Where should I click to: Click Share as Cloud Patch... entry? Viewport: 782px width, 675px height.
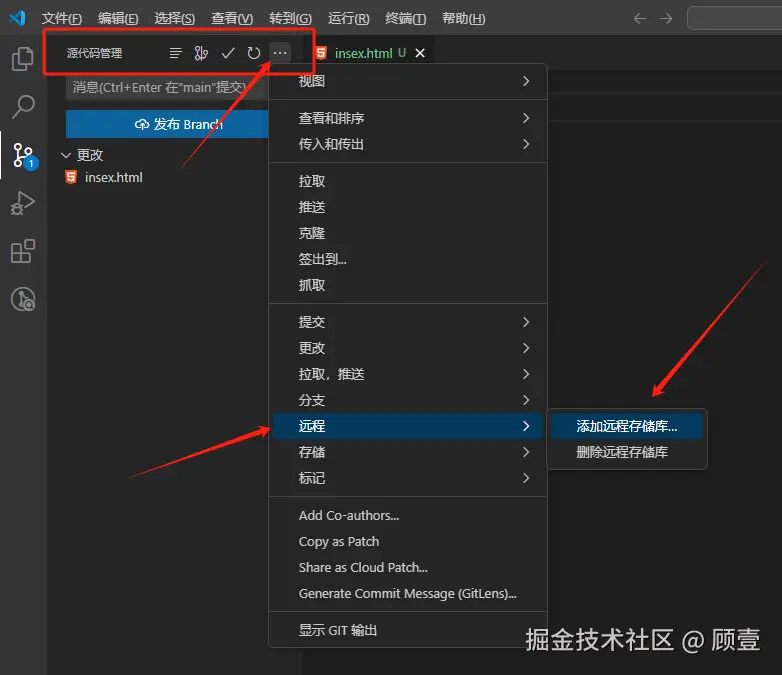pos(408,567)
